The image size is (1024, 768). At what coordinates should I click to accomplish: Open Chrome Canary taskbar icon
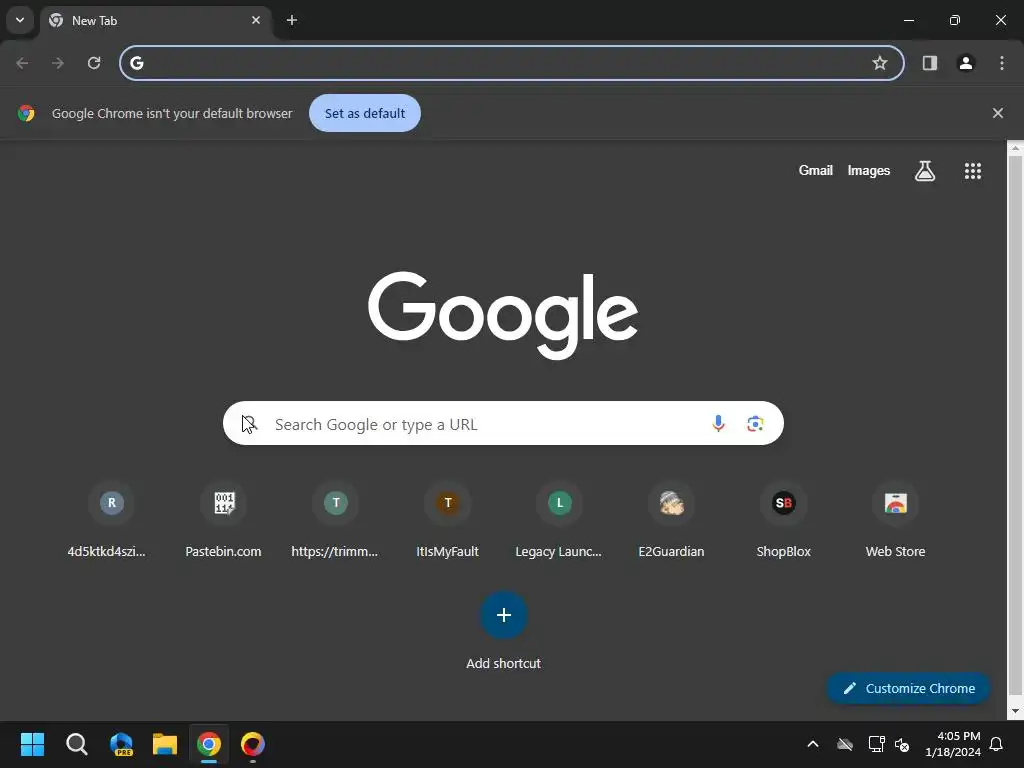253,744
